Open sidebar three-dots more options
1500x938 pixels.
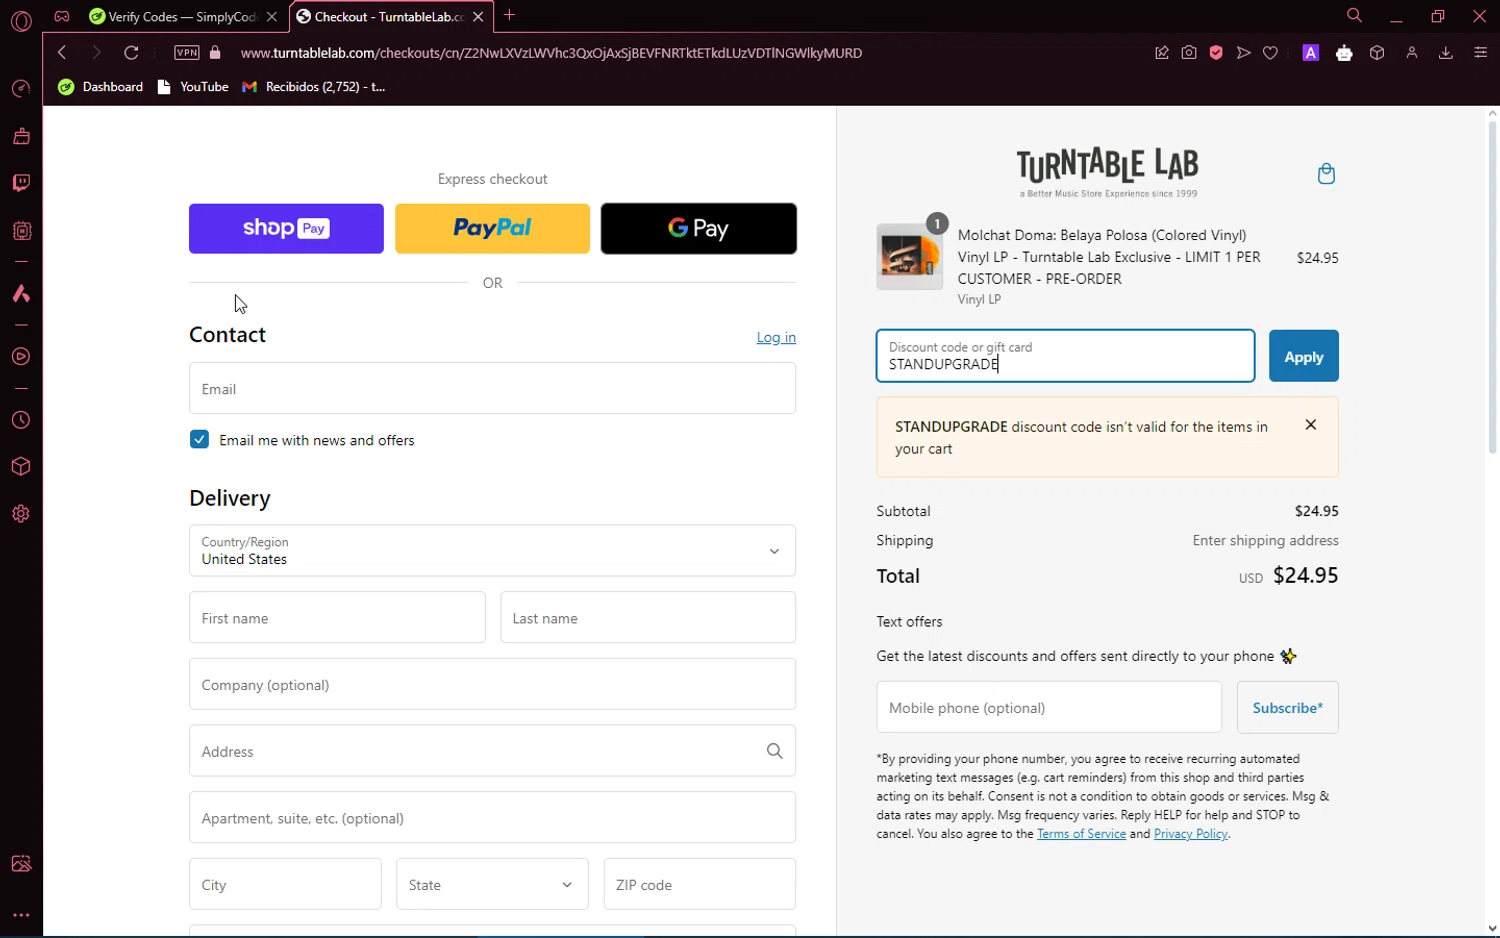click(21, 915)
